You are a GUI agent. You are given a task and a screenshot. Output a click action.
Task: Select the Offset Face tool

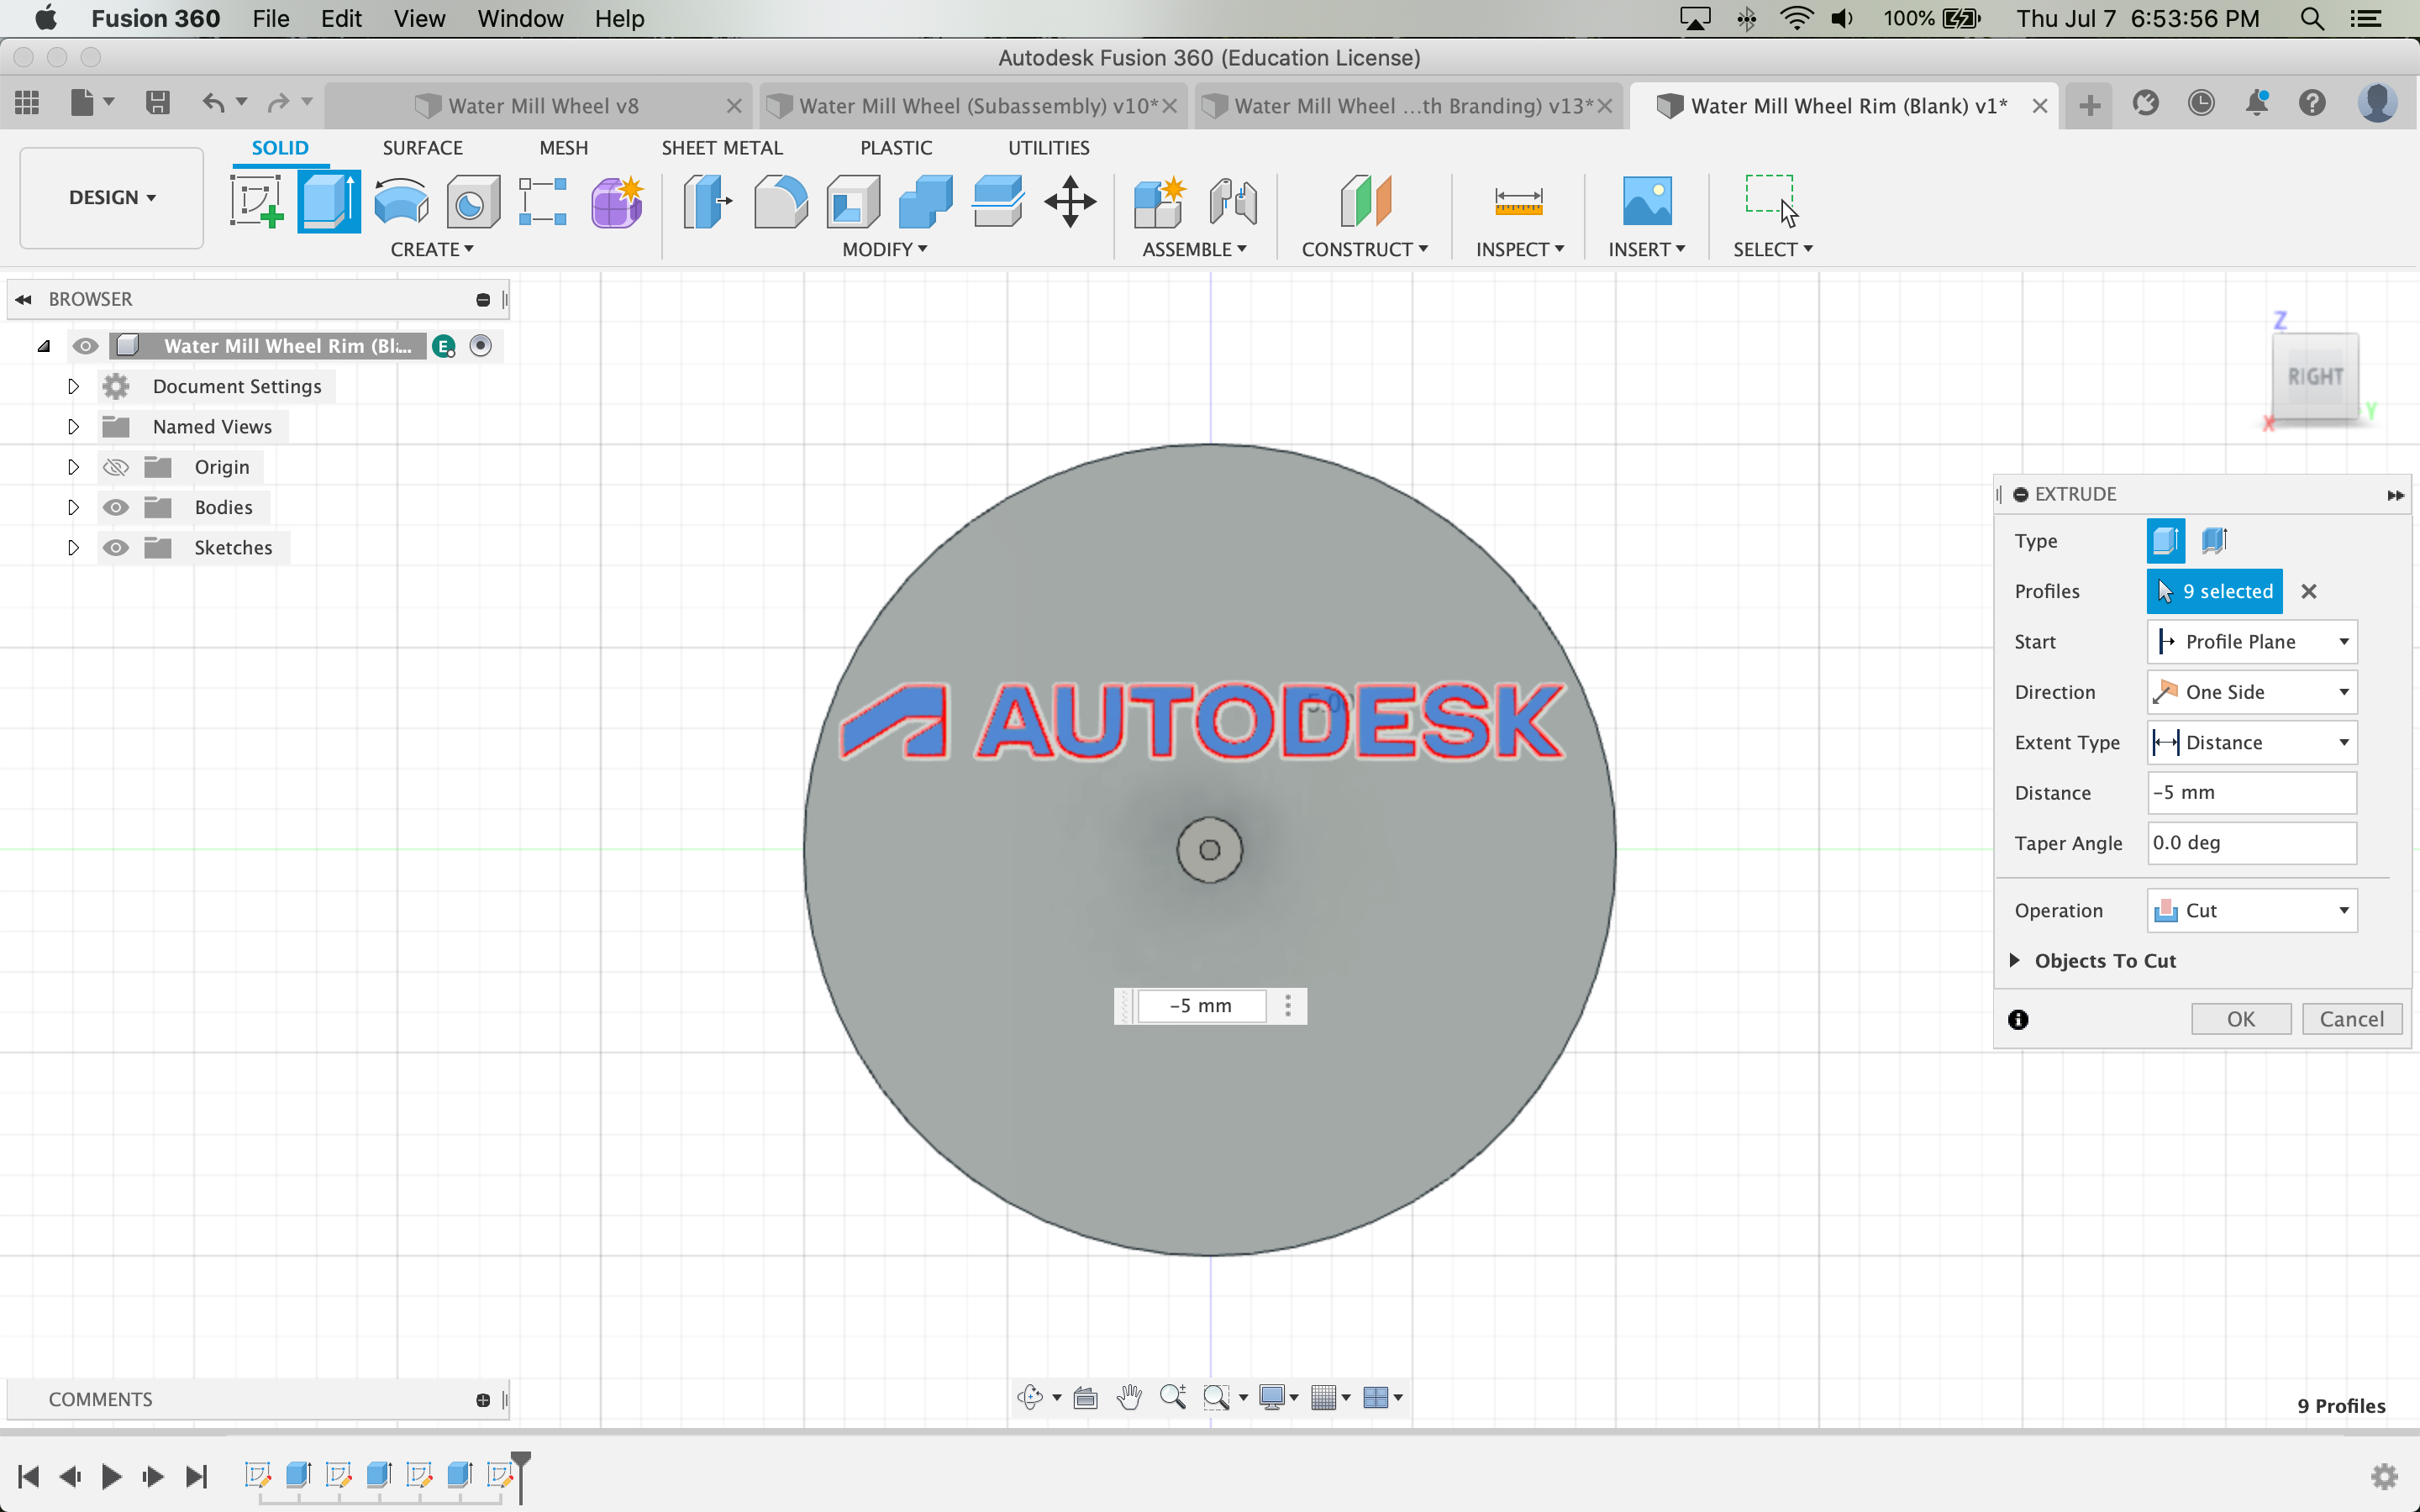[997, 201]
